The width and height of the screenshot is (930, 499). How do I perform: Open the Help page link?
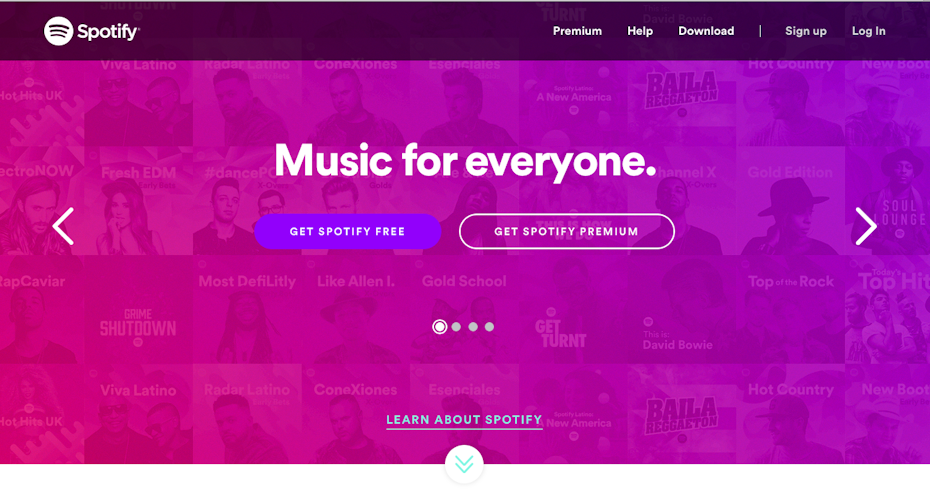(x=640, y=31)
